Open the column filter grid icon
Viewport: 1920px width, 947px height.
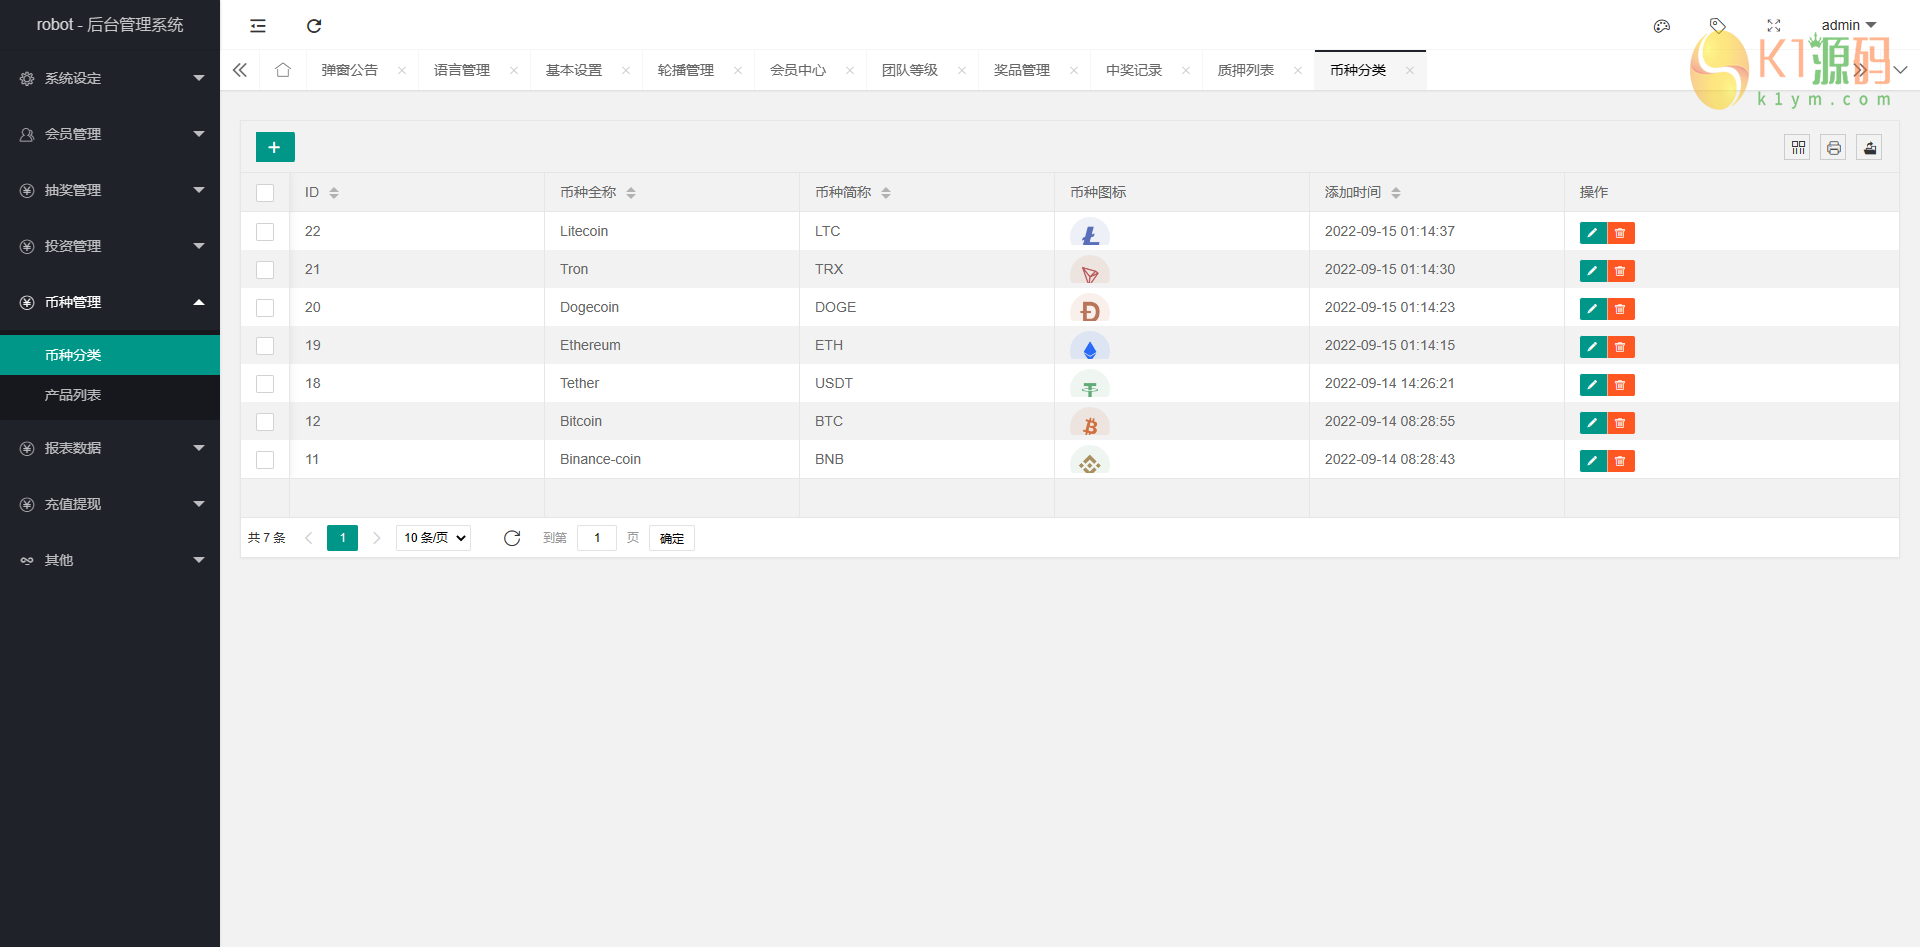coord(1798,148)
